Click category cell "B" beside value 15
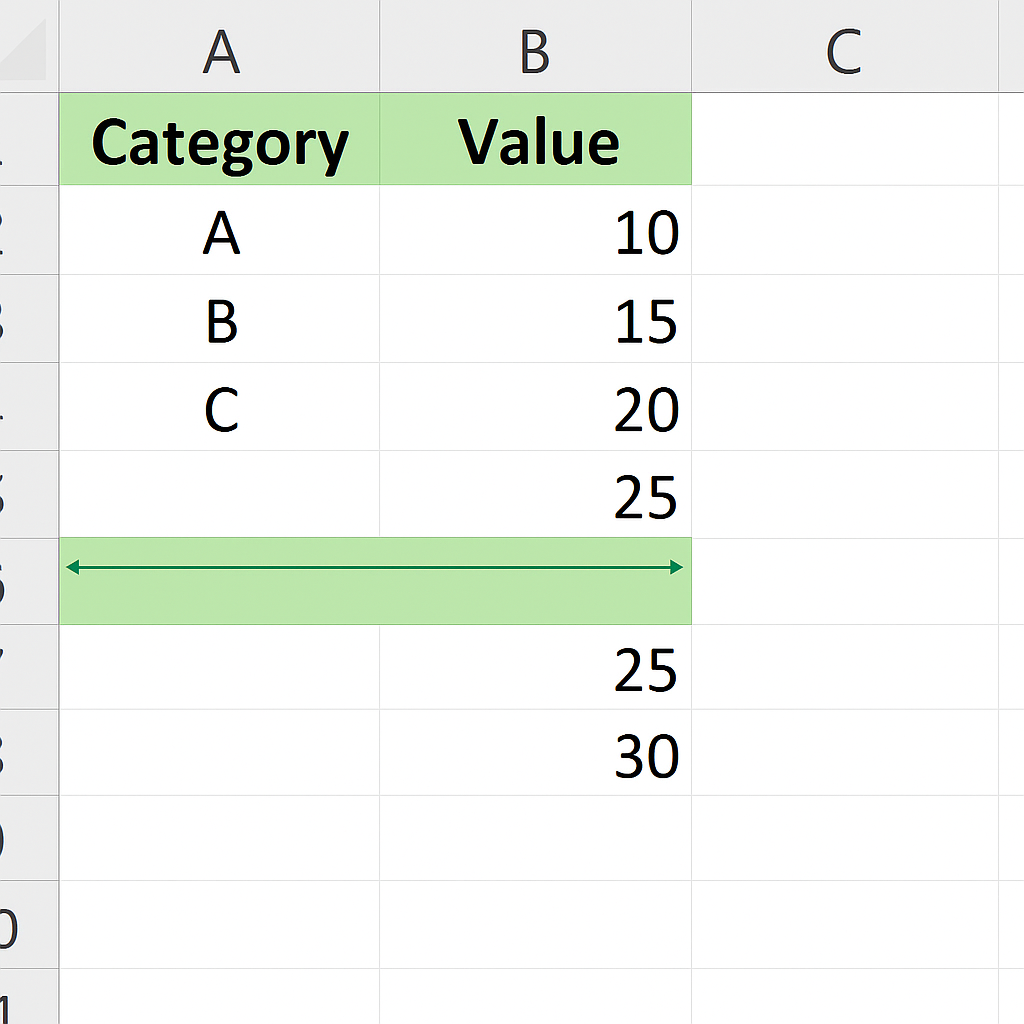This screenshot has height=1024, width=1024. point(220,320)
